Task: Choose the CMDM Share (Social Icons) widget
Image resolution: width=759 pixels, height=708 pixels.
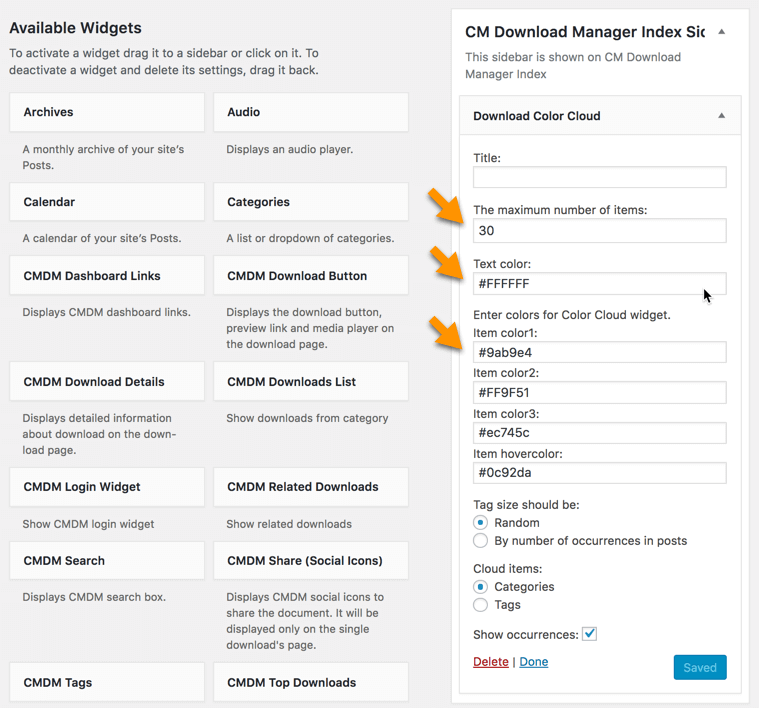Action: tap(310, 561)
